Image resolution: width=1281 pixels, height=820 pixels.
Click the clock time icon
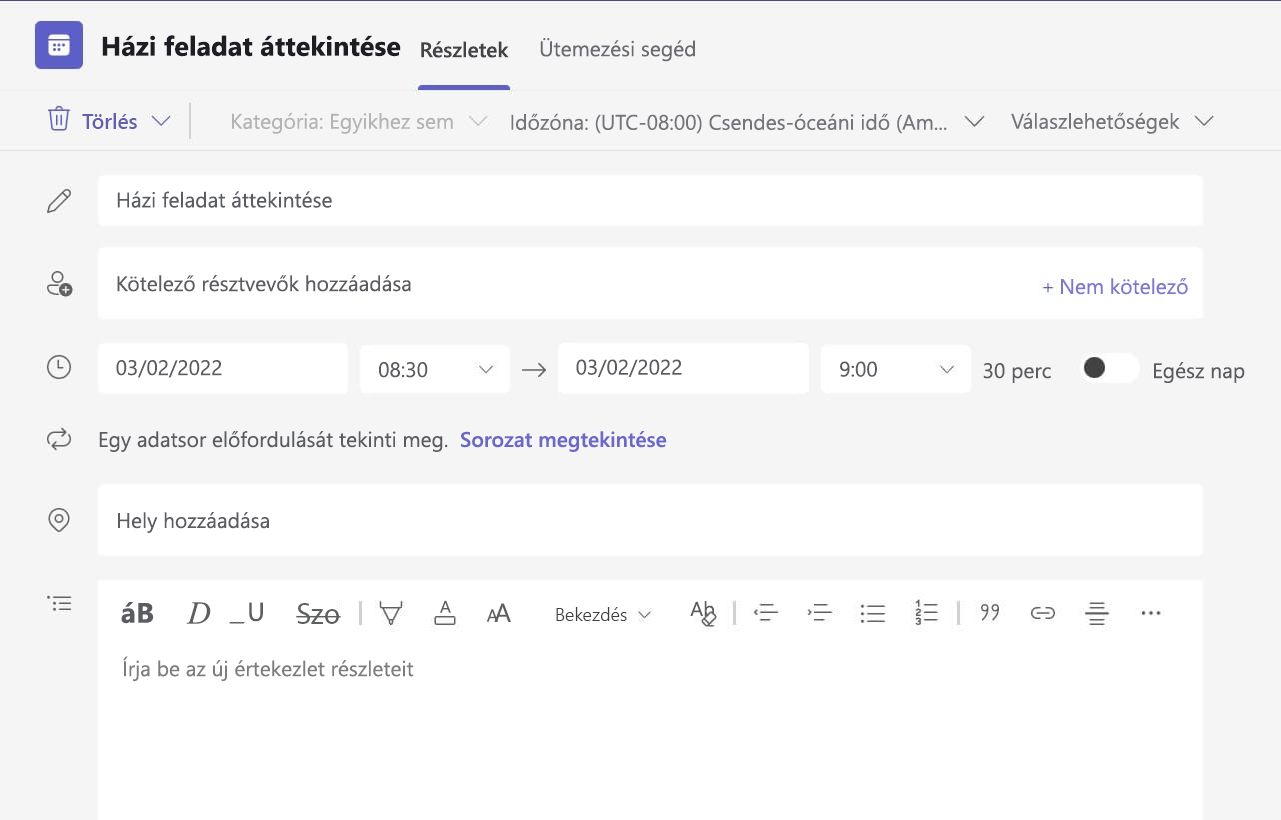coord(59,367)
